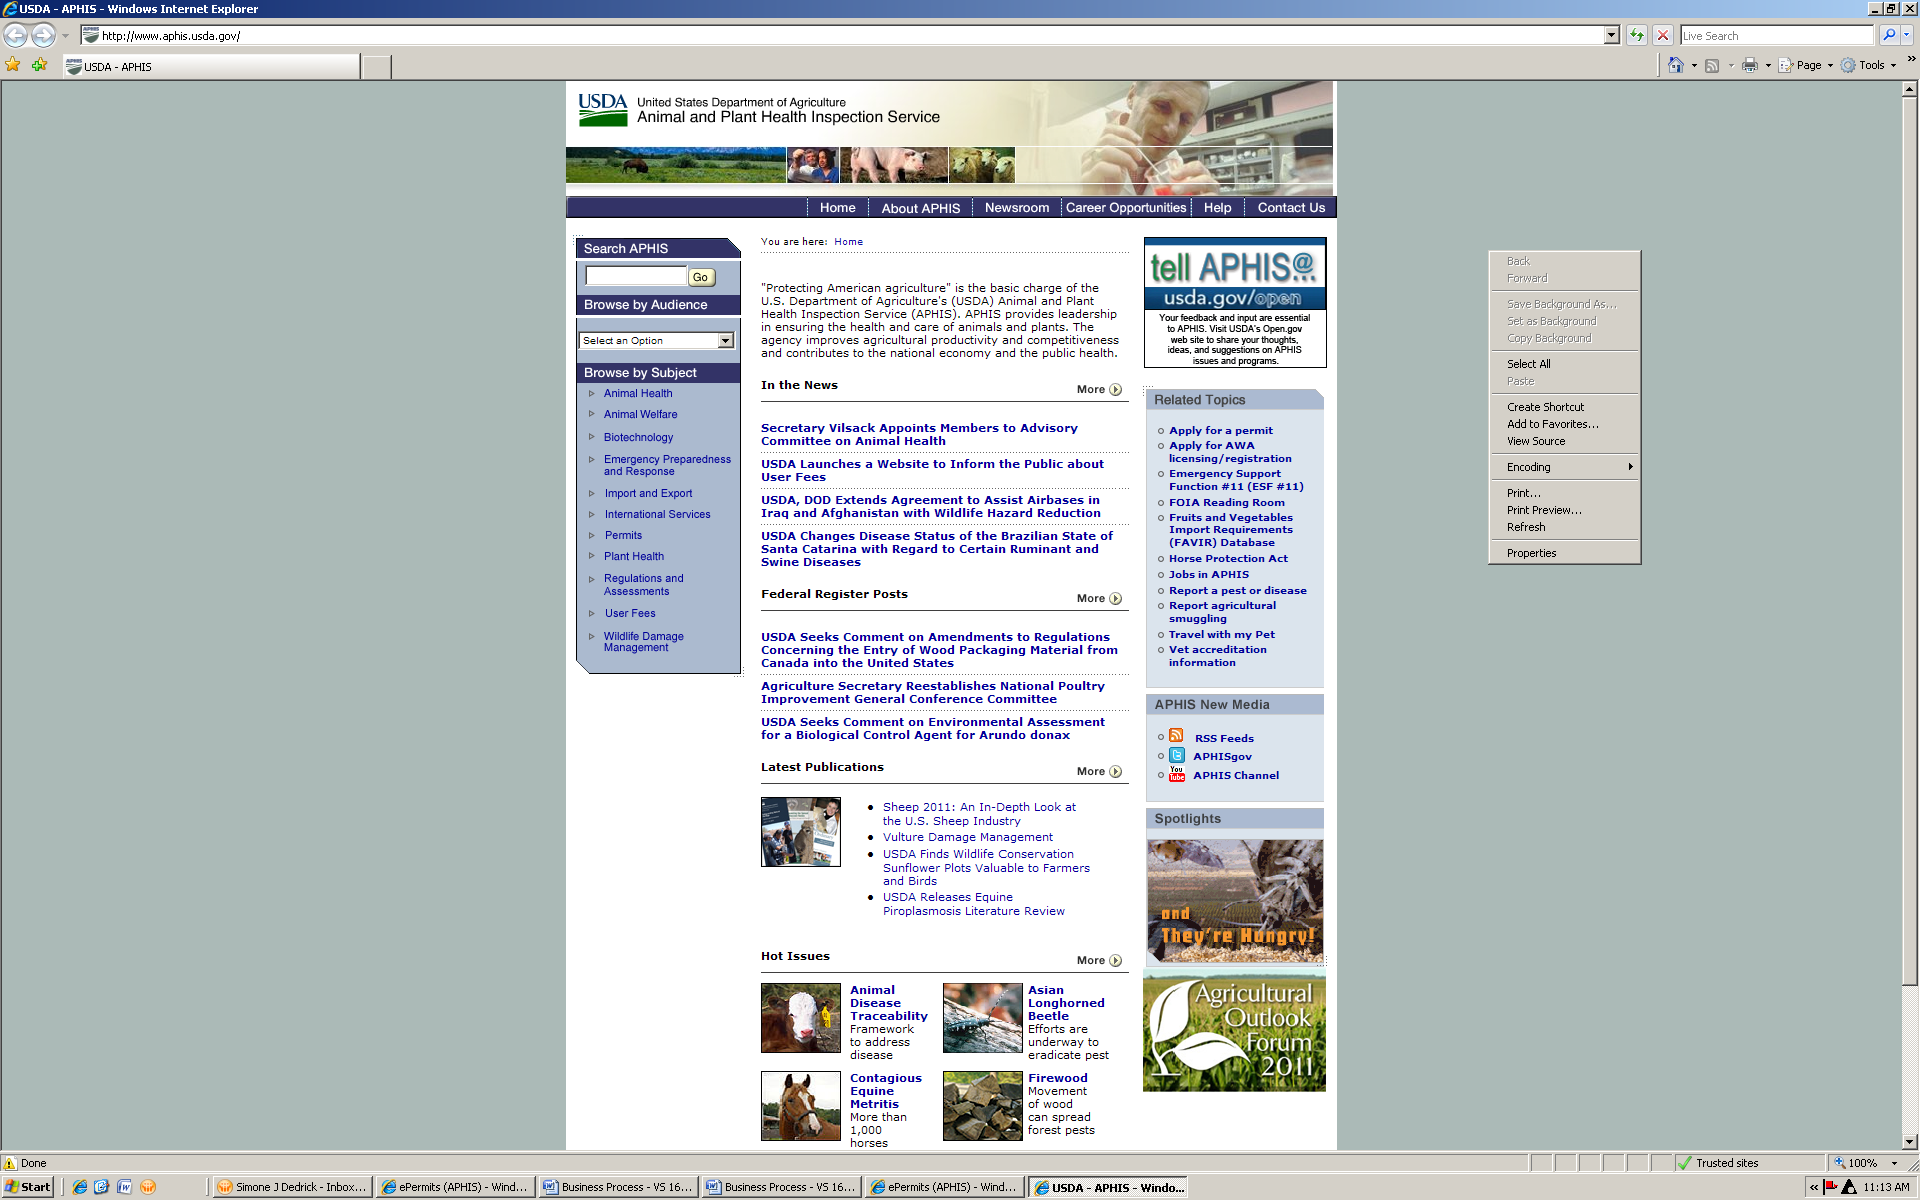This screenshot has height=1200, width=1920.
Task: Open the Favorites Center star icon
Action: [13, 65]
